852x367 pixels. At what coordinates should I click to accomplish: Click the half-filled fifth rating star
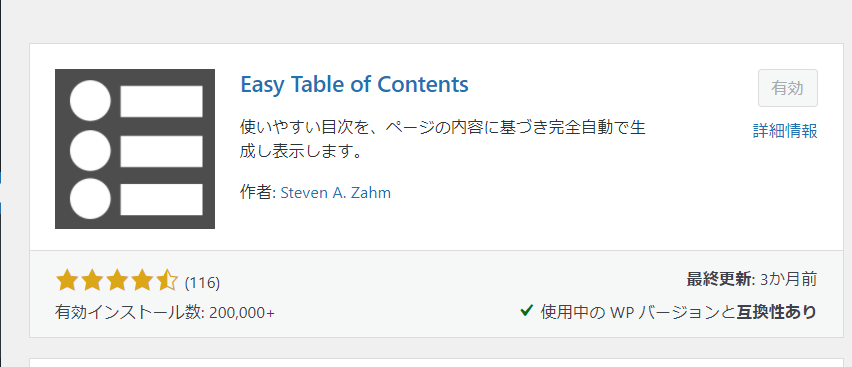coord(167,281)
